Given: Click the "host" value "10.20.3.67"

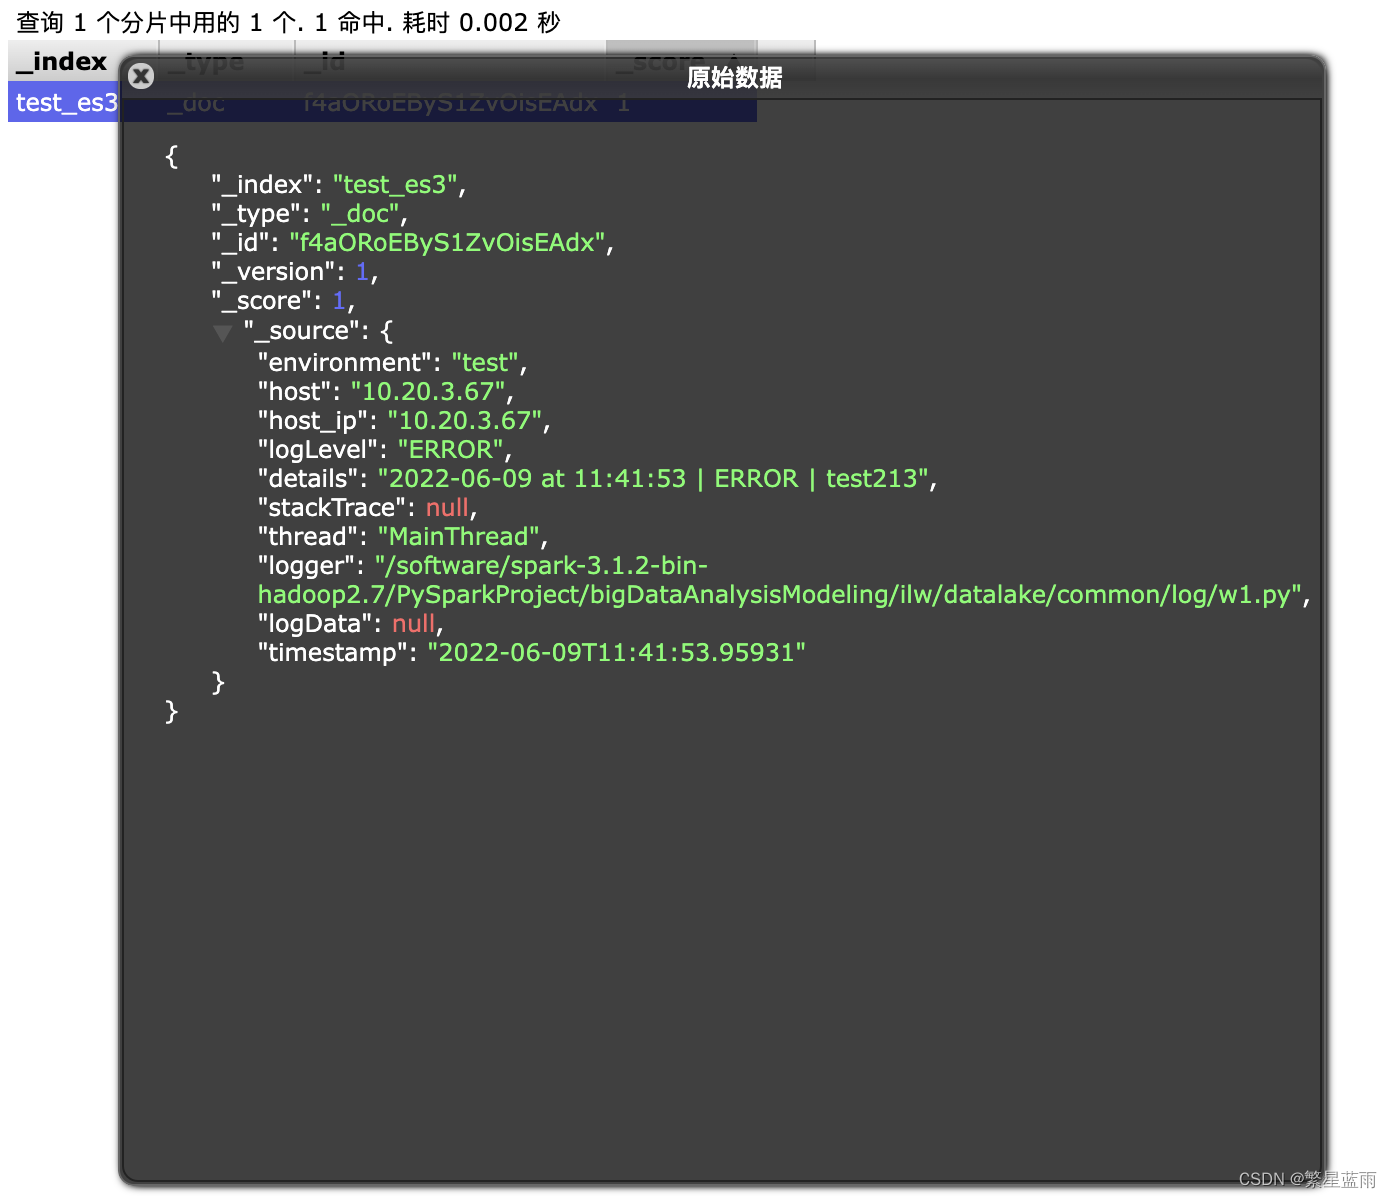Looking at the screenshot, I should pyautogui.click(x=428, y=392).
